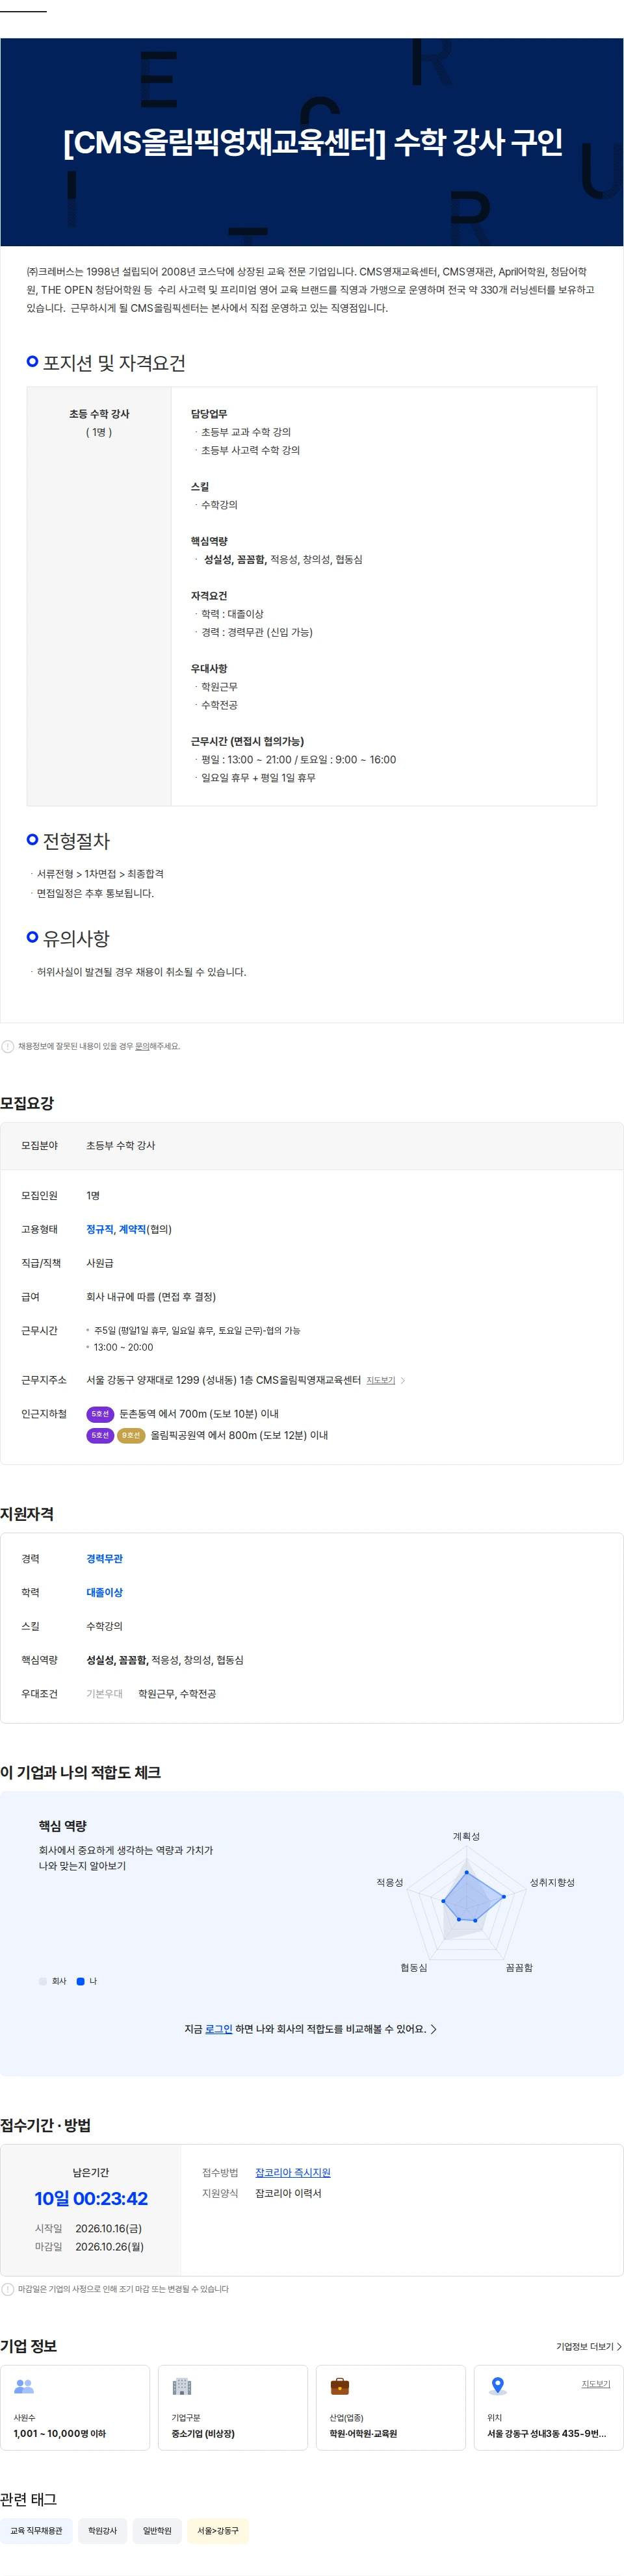Click the 협동심 label on the radar chart

(414, 1967)
